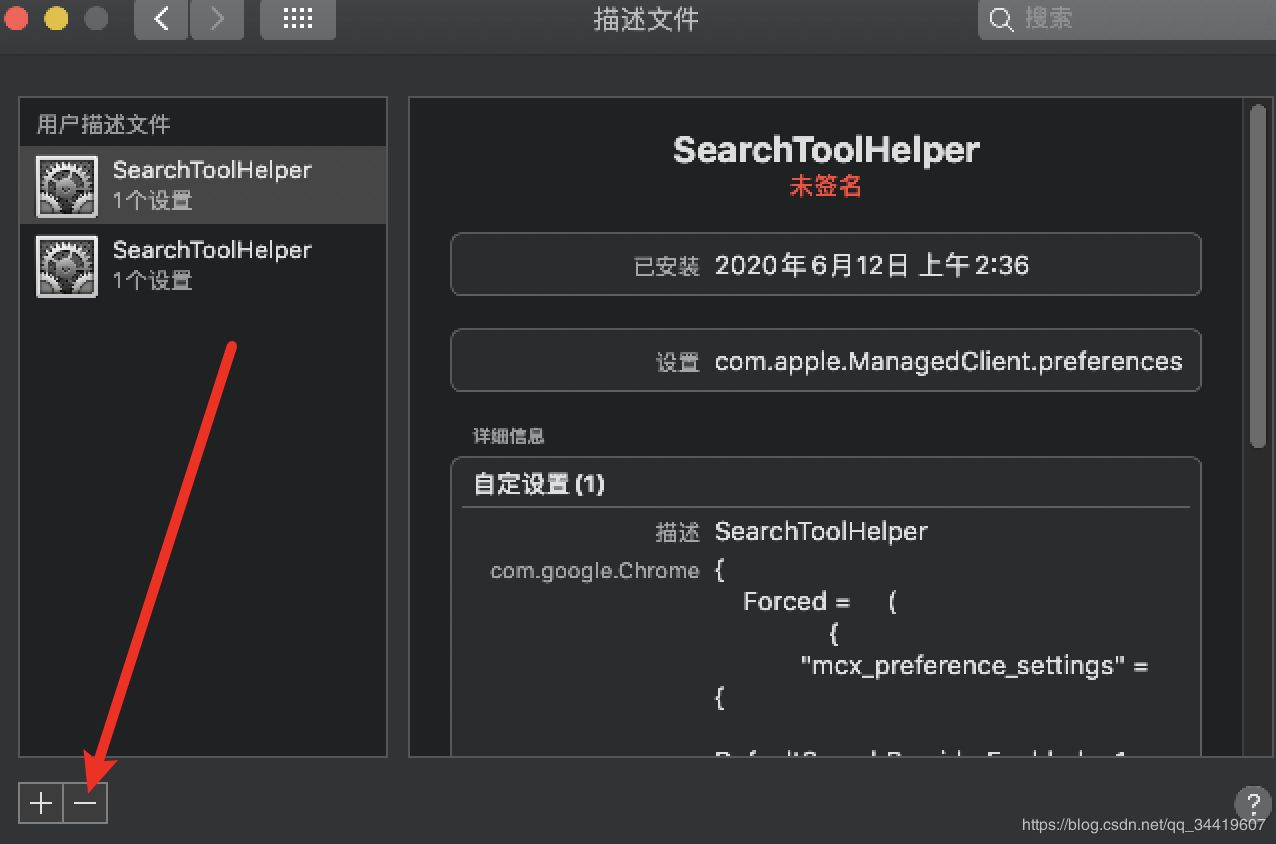Click the search magnifier icon
Screen dimensions: 1276x844
(1000, 19)
